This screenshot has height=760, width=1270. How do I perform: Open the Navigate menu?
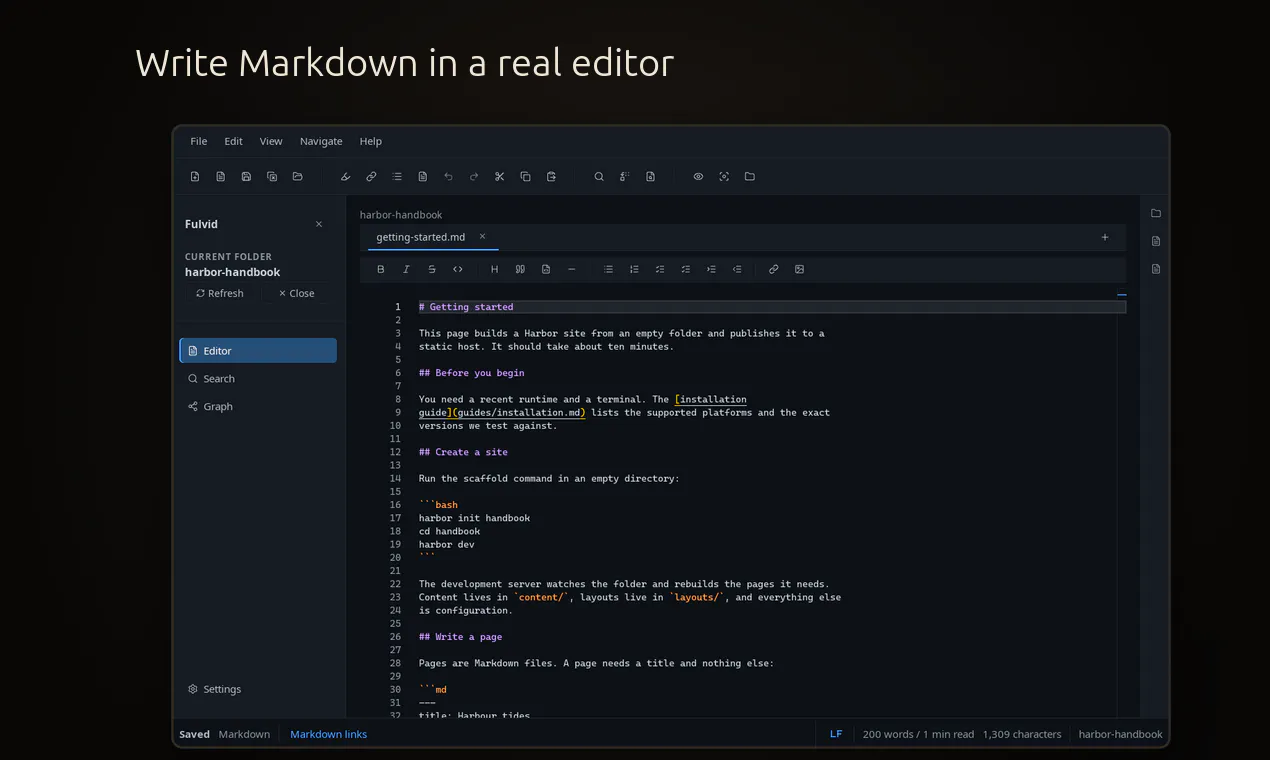(x=321, y=141)
